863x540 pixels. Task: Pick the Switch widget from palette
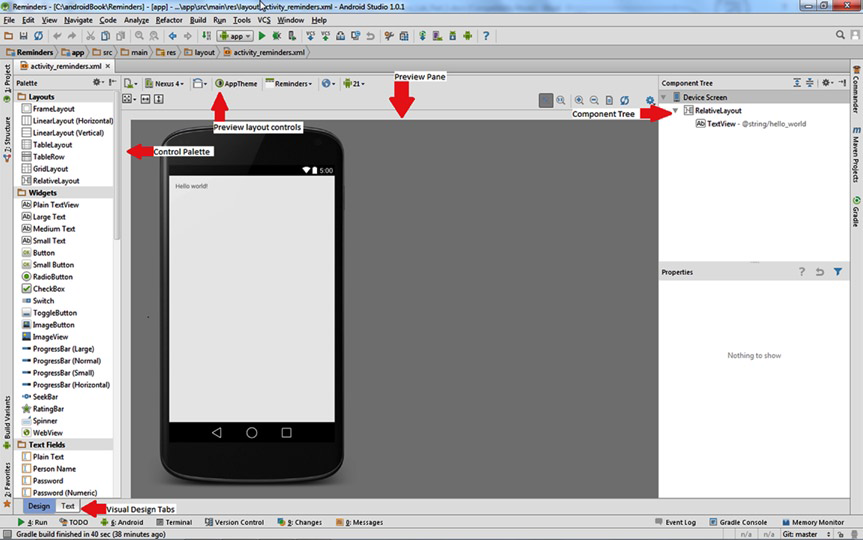click(x=43, y=301)
